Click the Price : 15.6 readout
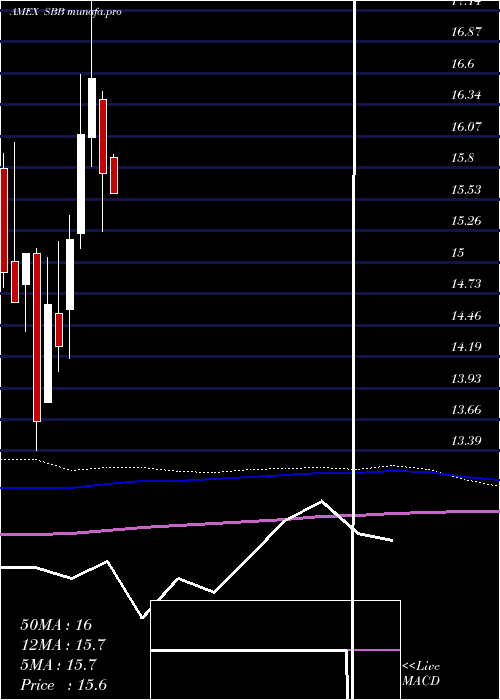 coord(63,685)
